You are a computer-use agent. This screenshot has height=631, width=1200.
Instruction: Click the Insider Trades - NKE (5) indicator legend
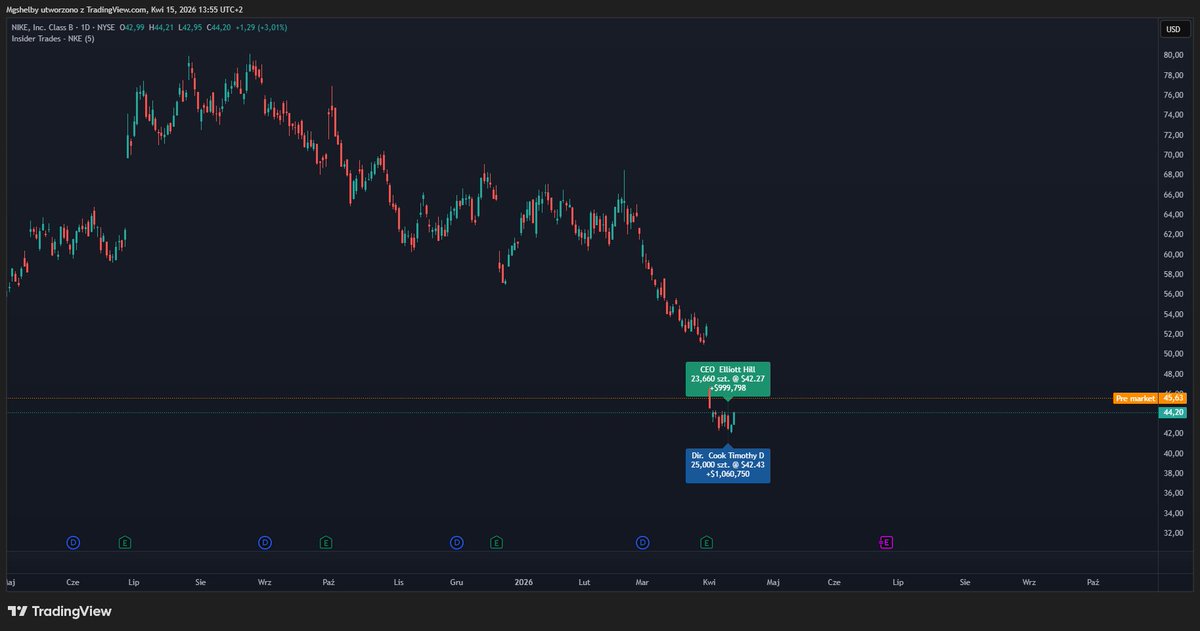[x=51, y=38]
